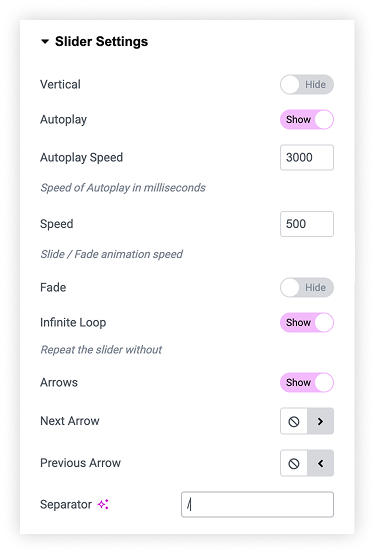
Task: Click the Autoplay Speed label
Action: pos(82,158)
